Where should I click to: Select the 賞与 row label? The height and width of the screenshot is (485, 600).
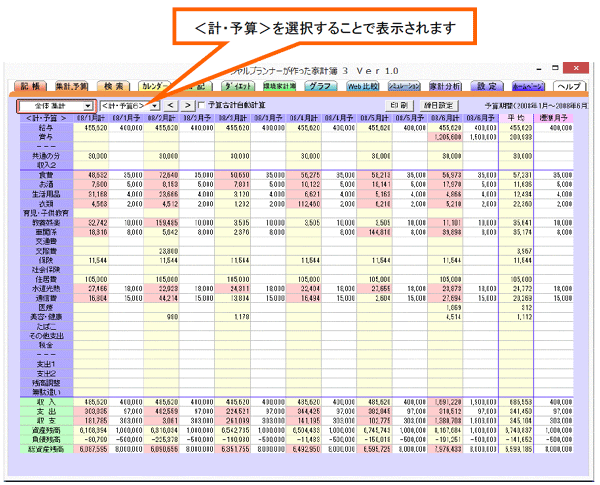(x=46, y=137)
